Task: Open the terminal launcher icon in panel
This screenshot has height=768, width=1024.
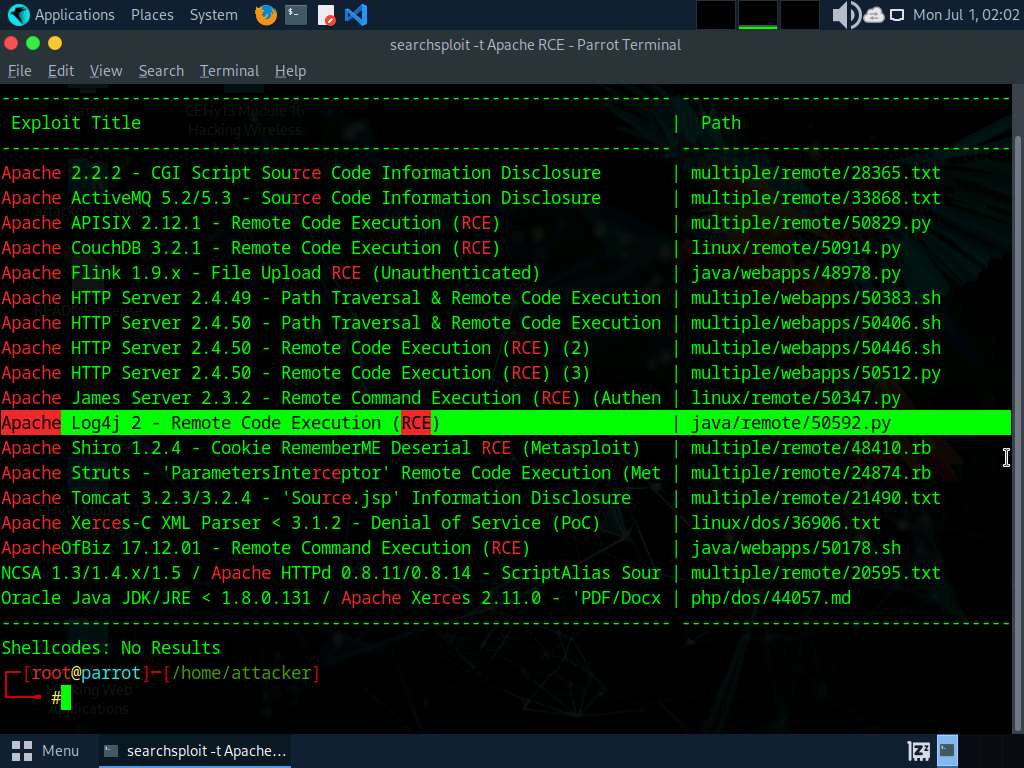Action: [x=295, y=15]
